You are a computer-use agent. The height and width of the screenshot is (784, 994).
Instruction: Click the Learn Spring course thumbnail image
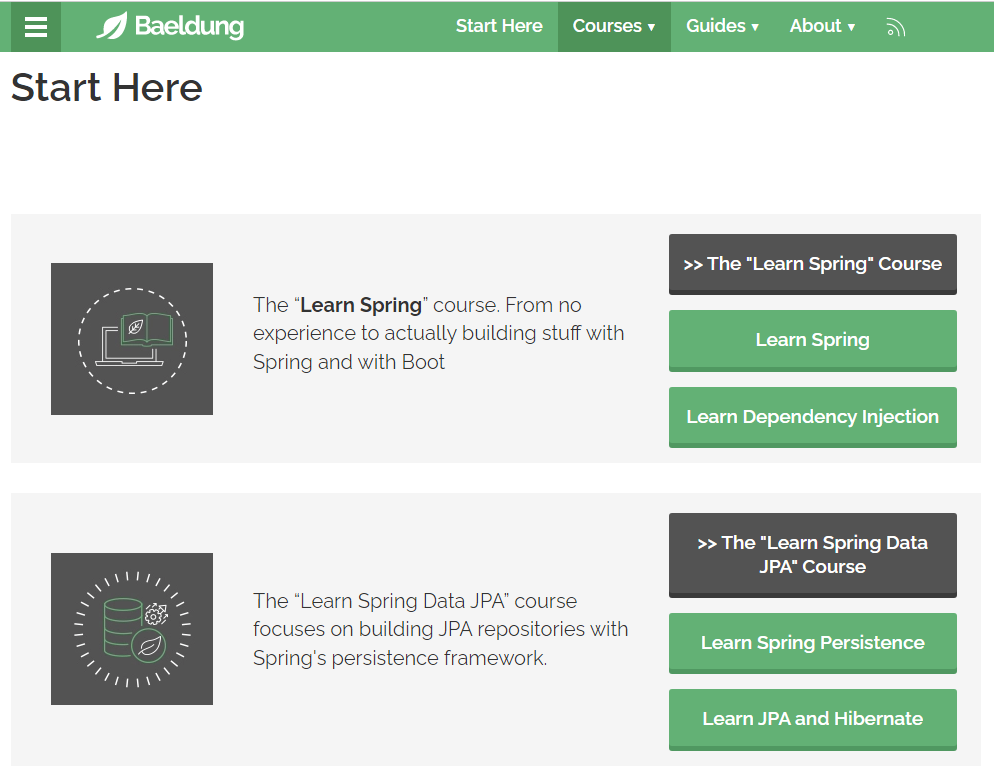pyautogui.click(x=132, y=339)
